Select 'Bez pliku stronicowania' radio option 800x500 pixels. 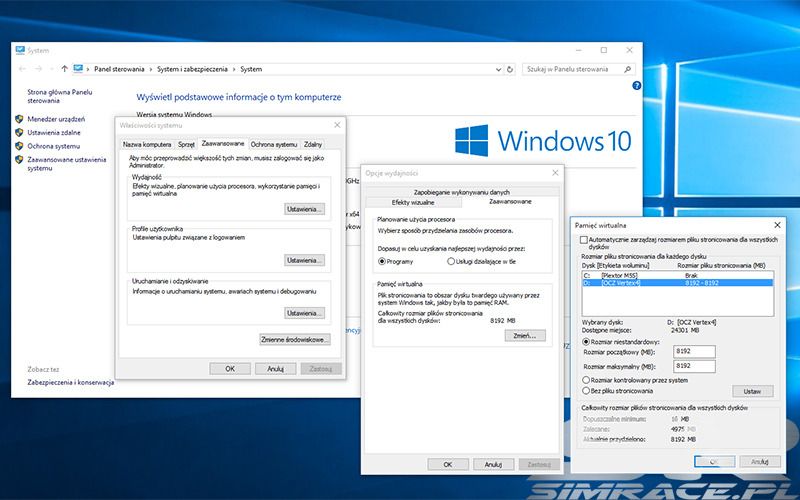[x=585, y=390]
